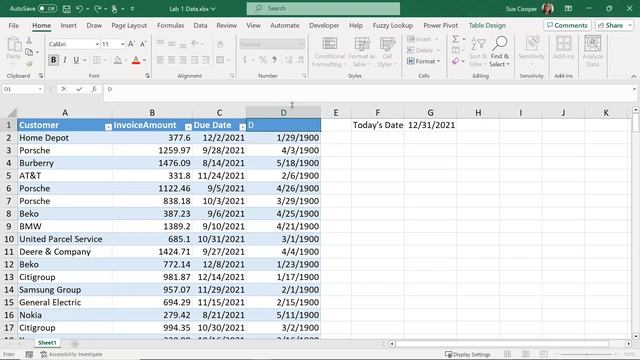Open the Customer column filter dropdown
The width and height of the screenshot is (640, 360).
coord(108,127)
